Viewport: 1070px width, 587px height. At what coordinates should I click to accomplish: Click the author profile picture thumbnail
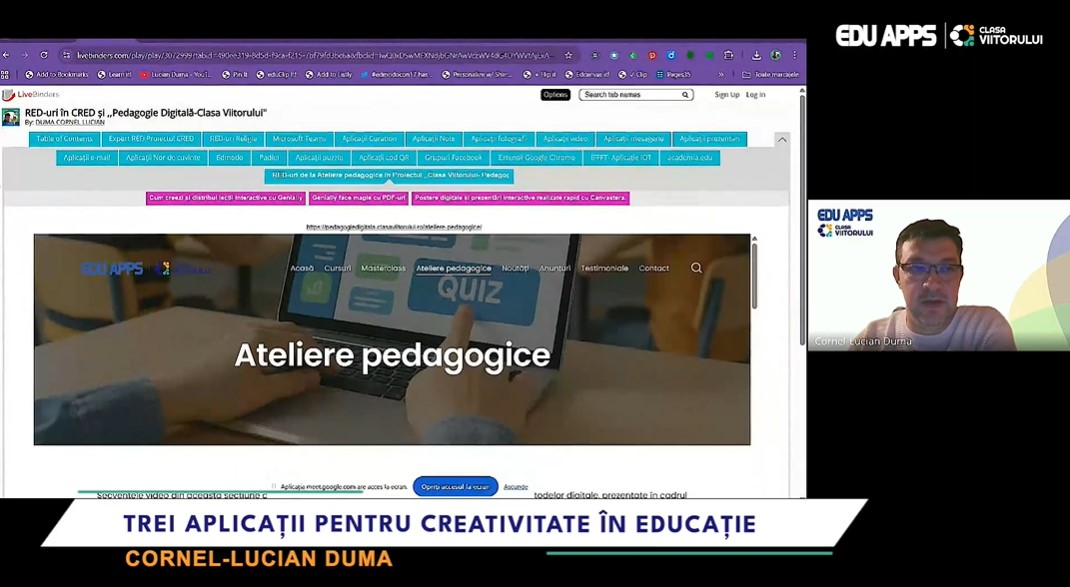tap(10, 117)
